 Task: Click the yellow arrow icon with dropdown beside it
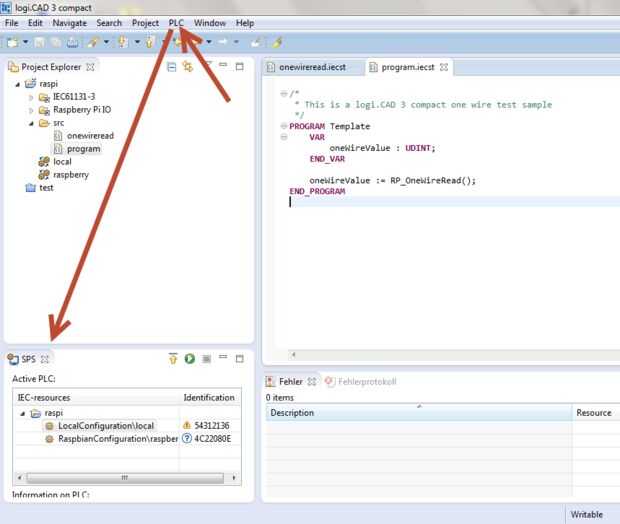[x=123, y=42]
